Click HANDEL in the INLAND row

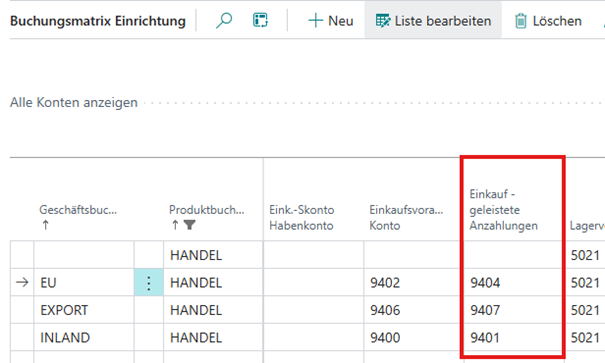(x=196, y=338)
